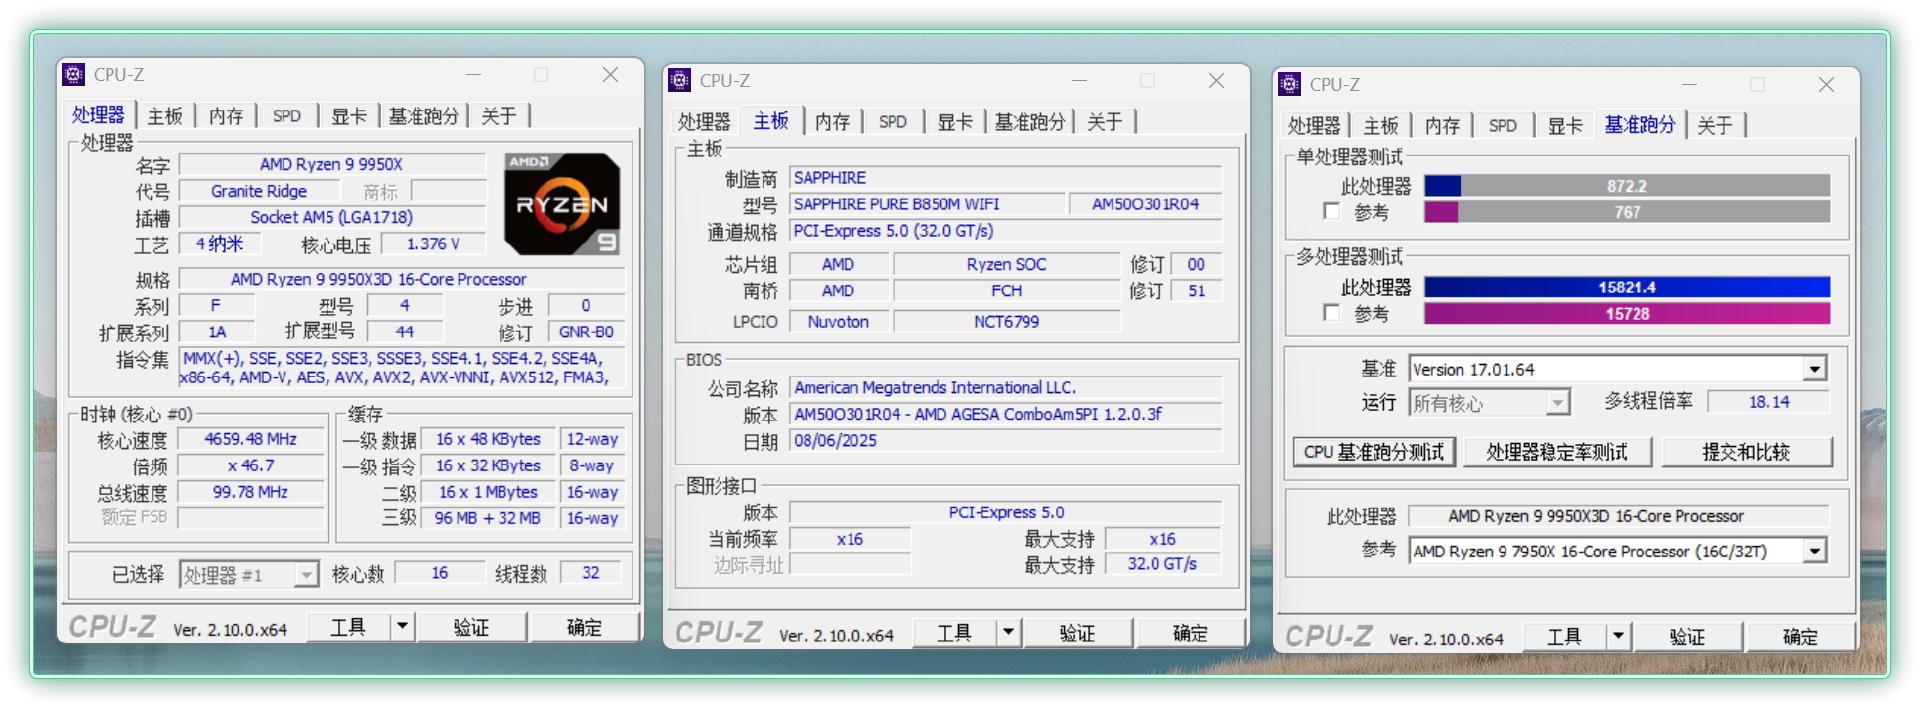Minimize the mainboard CPU-Z window
This screenshot has height=708, width=1920.
coord(1080,80)
